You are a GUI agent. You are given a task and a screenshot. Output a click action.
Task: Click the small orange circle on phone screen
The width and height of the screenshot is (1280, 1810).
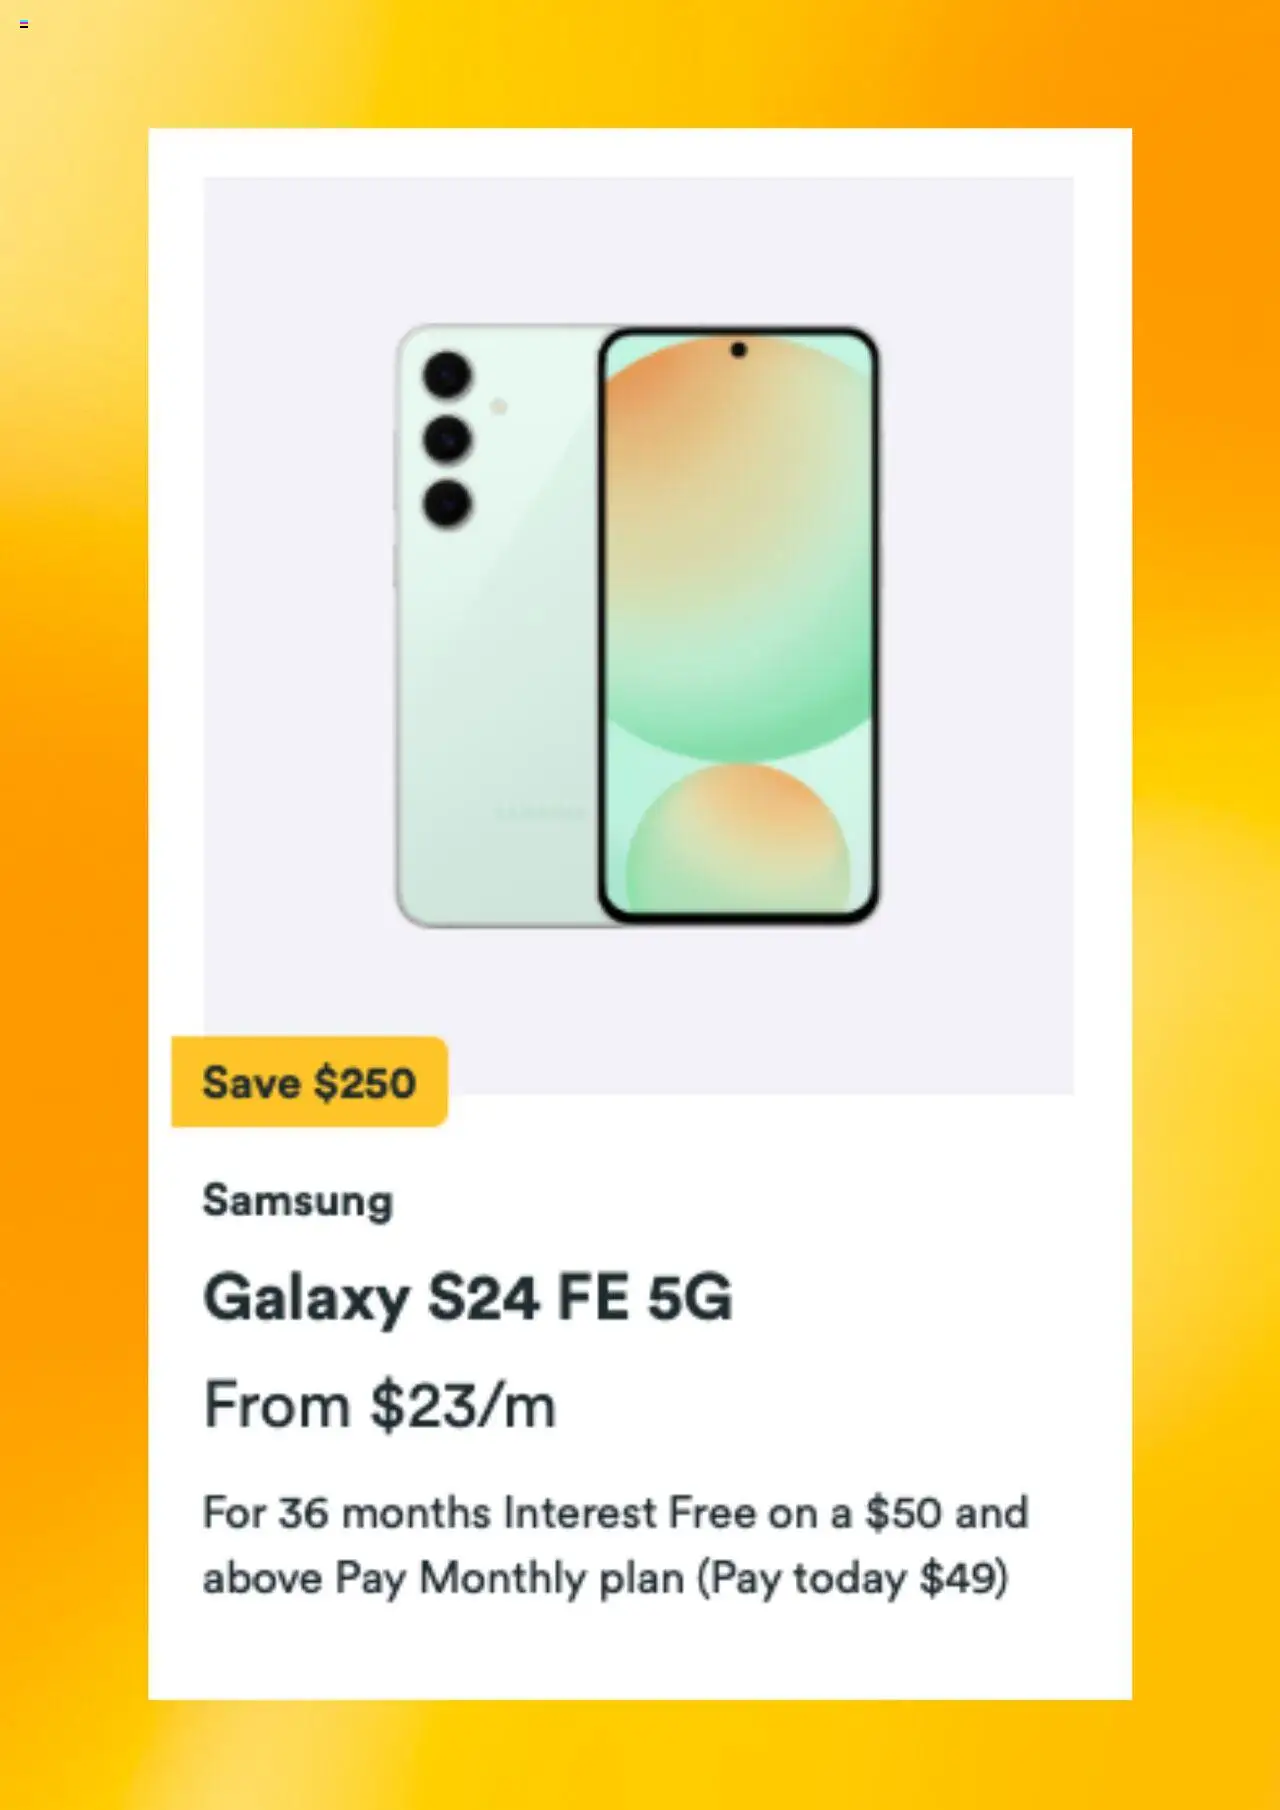click(738, 838)
